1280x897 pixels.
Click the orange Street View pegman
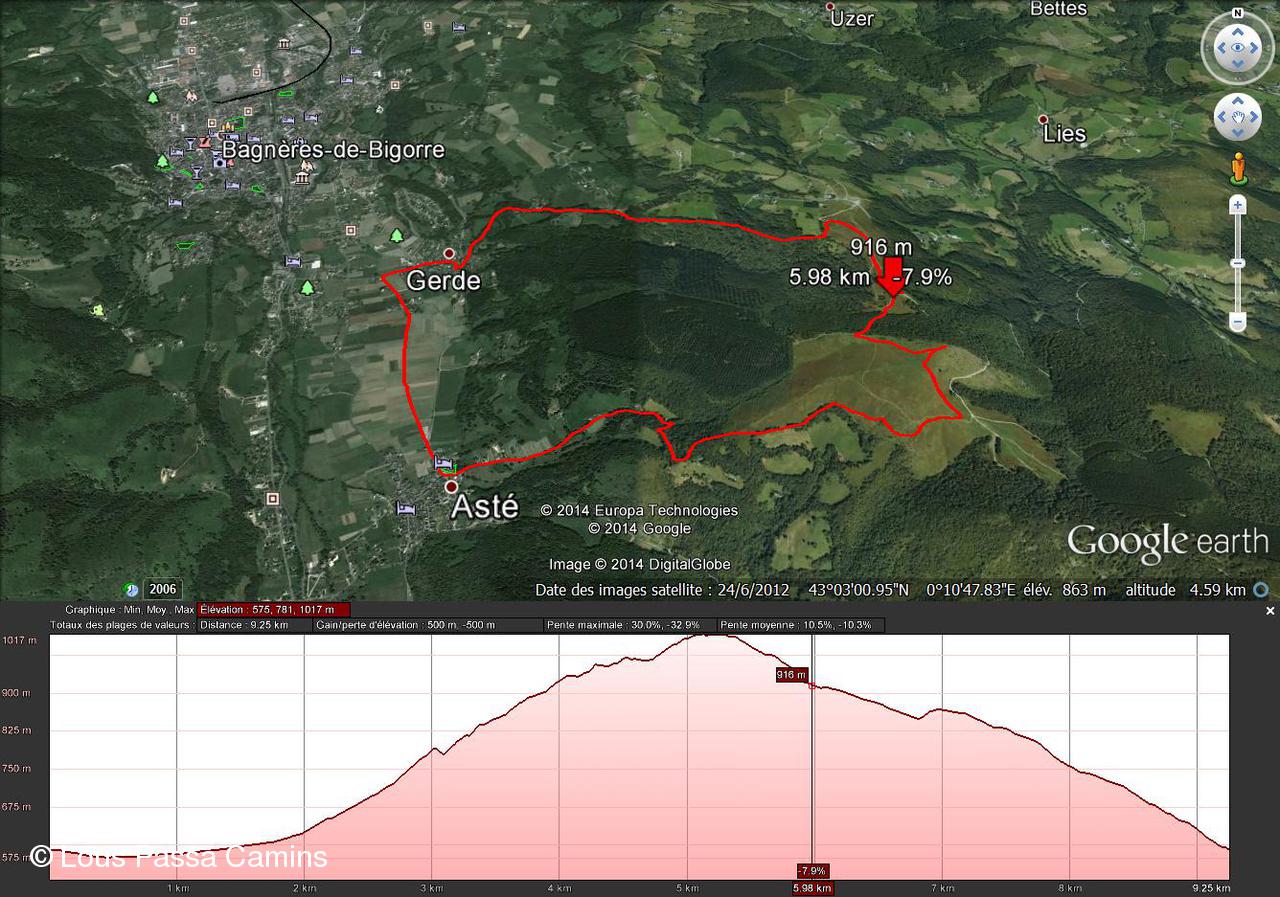[x=1238, y=167]
